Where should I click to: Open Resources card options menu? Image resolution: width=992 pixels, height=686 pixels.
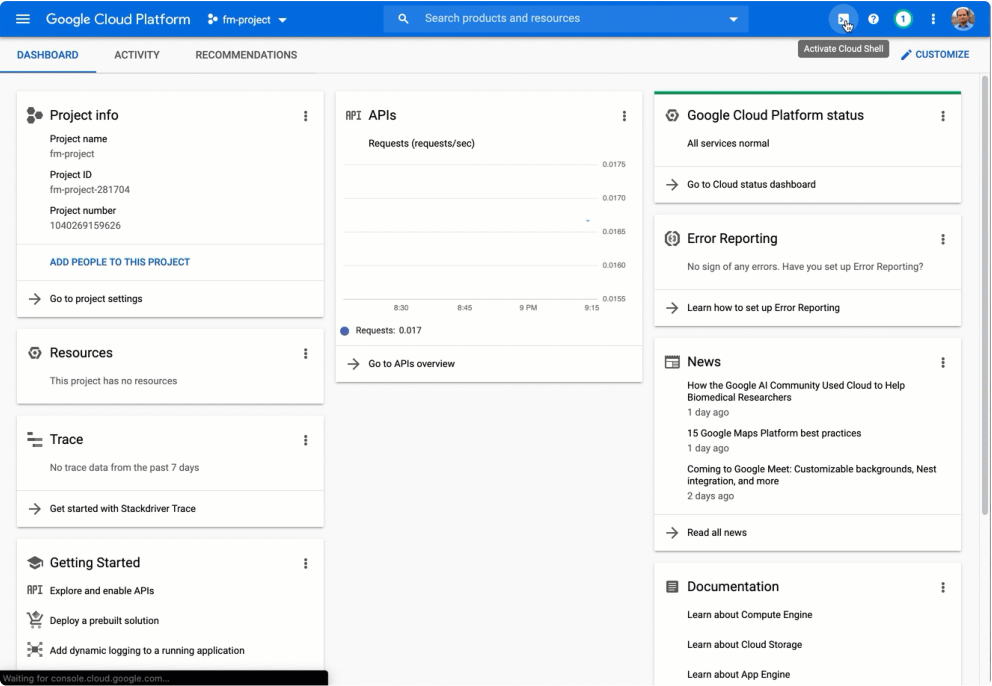pos(306,354)
